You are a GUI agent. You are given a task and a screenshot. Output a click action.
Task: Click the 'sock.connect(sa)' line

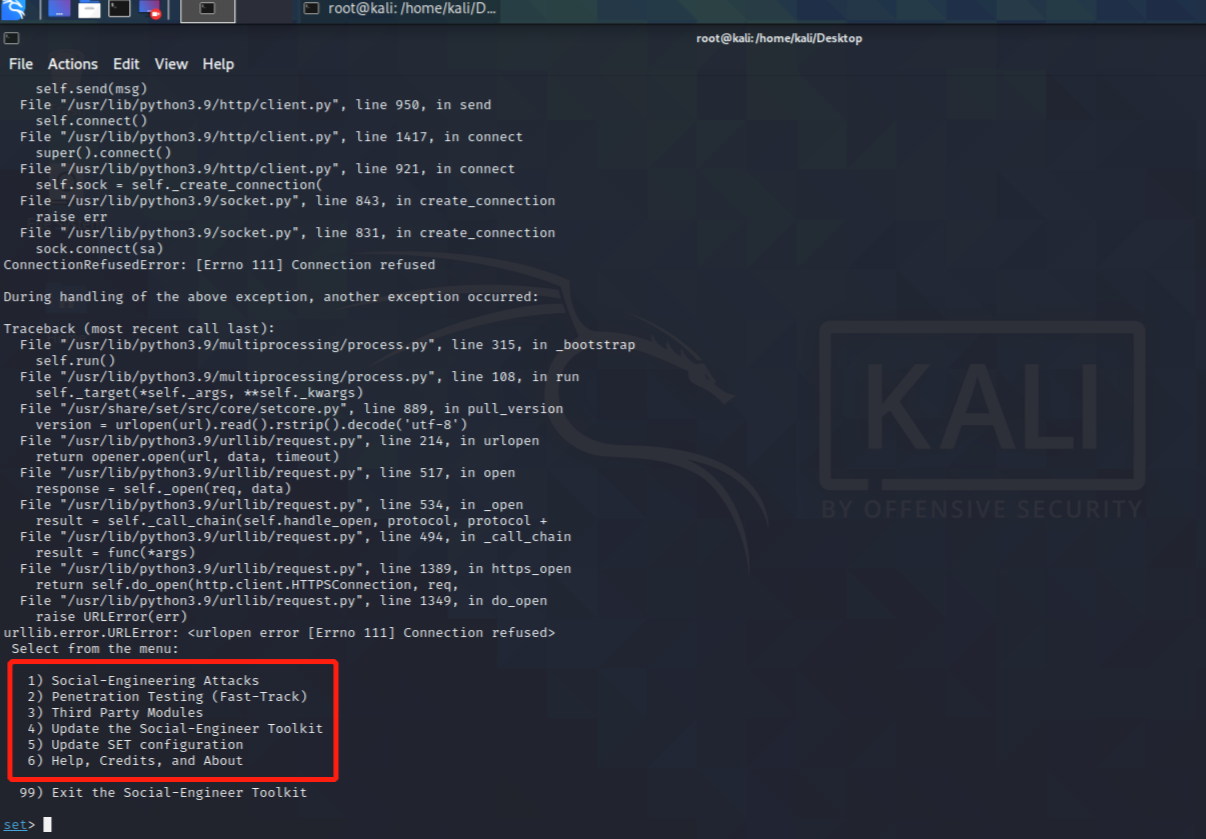99,249
